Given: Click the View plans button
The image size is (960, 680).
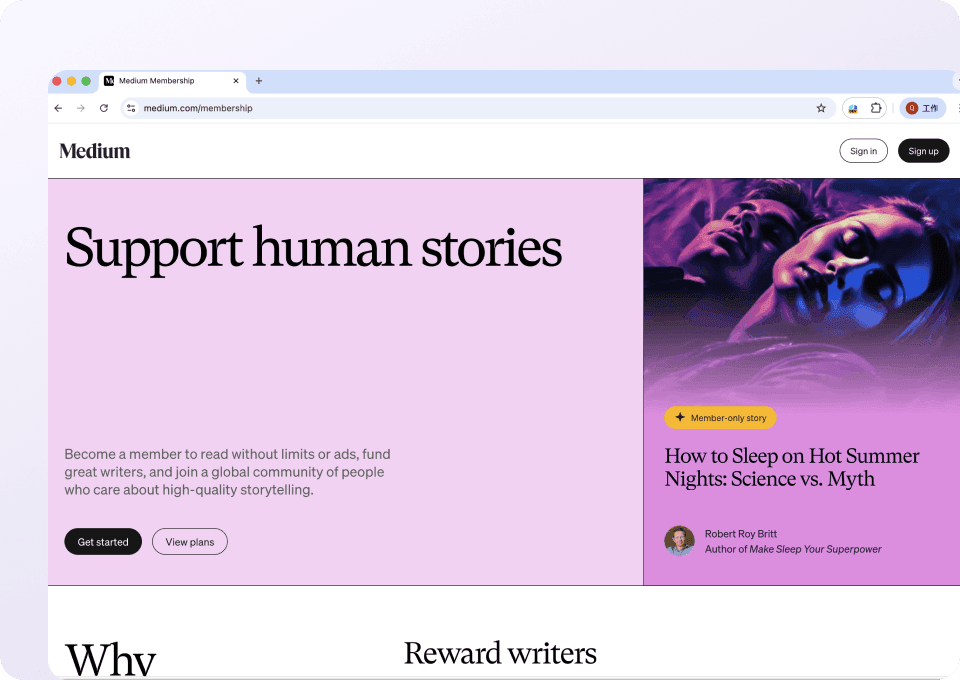Looking at the screenshot, I should pos(190,542).
